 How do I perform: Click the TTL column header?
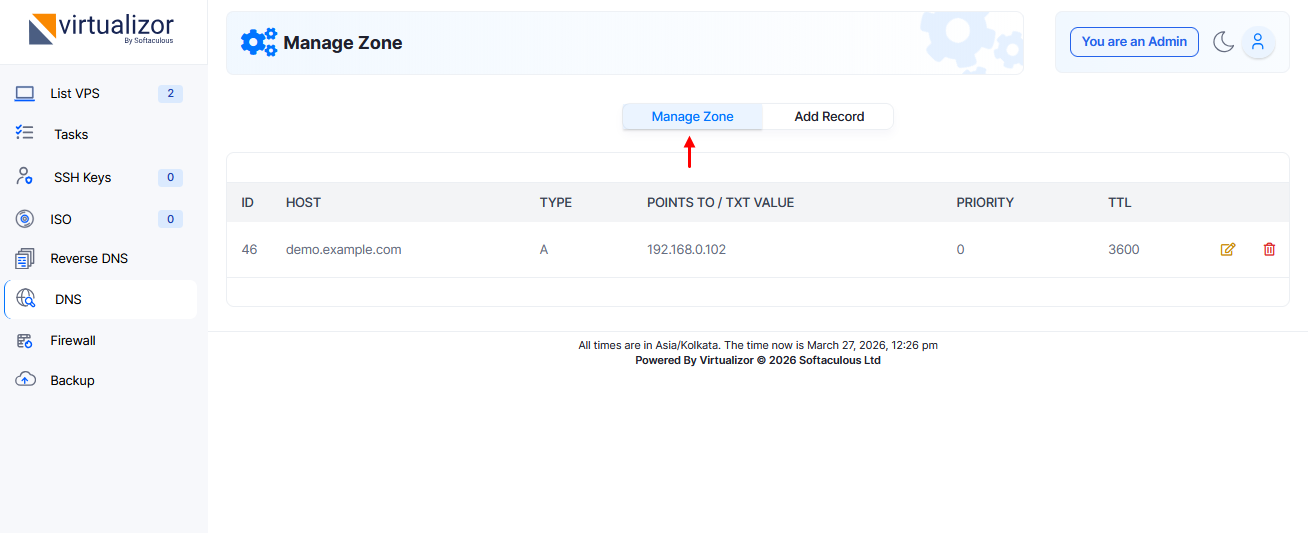(x=1119, y=203)
